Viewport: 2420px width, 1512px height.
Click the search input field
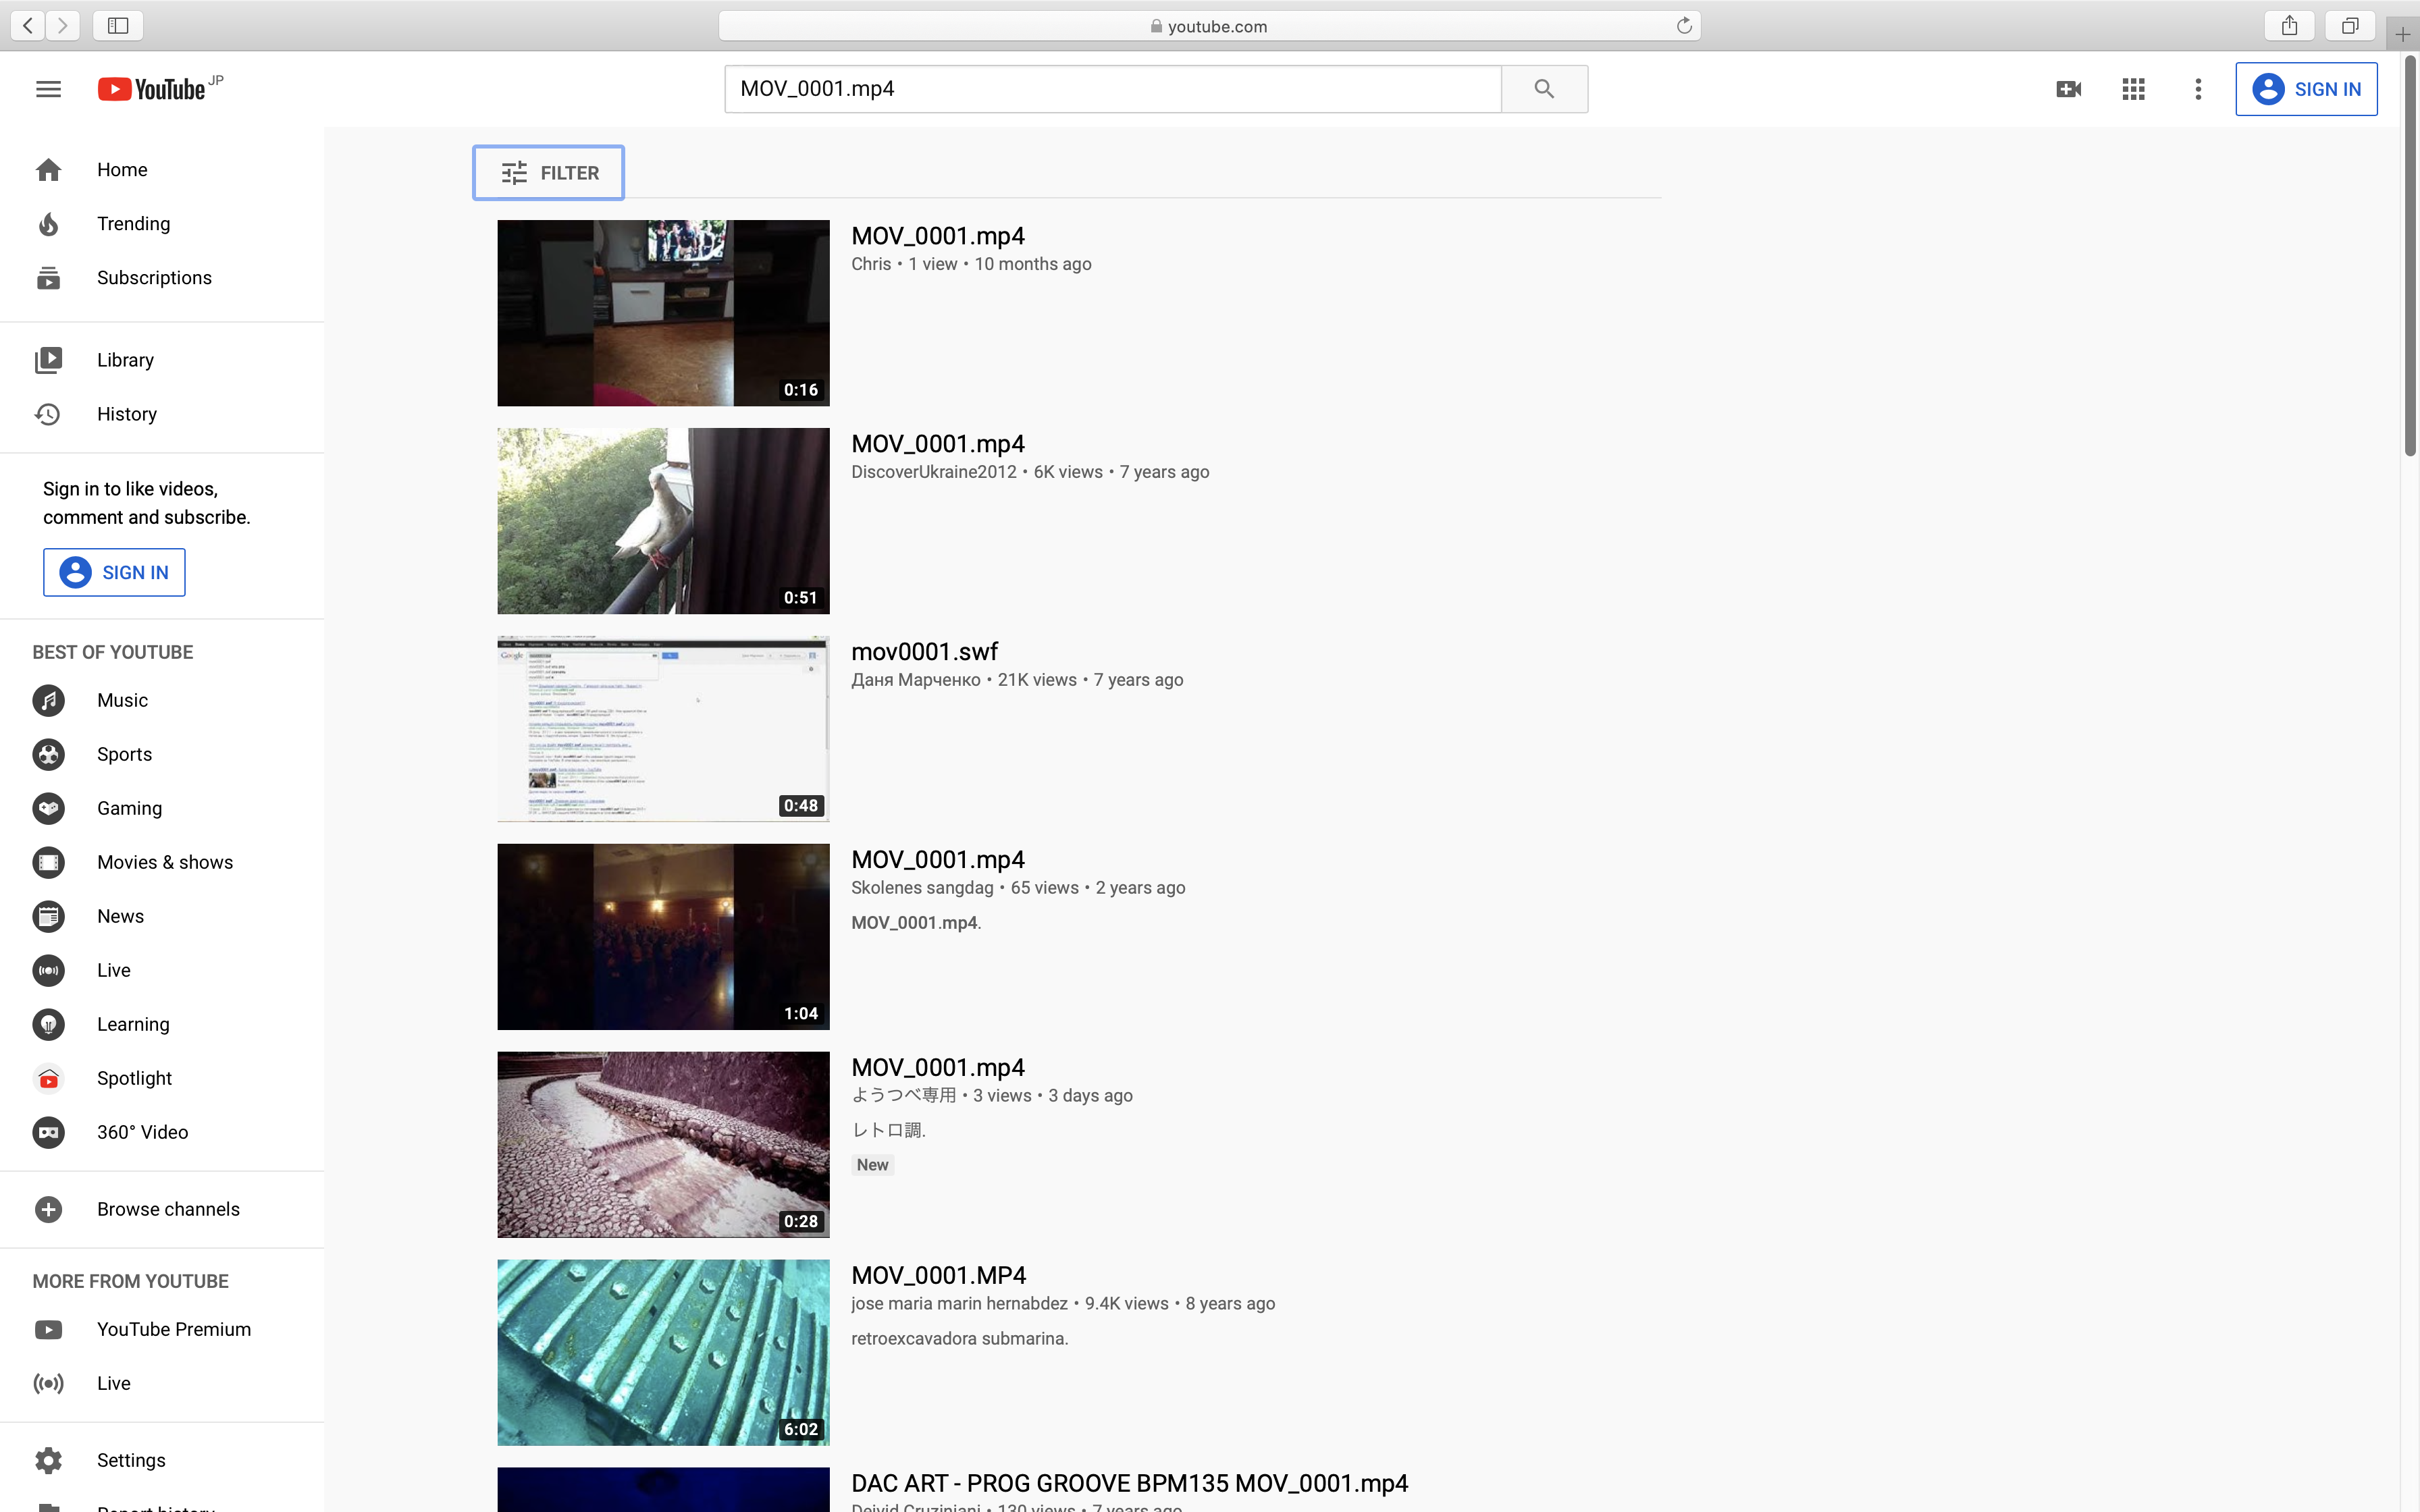(x=1112, y=89)
